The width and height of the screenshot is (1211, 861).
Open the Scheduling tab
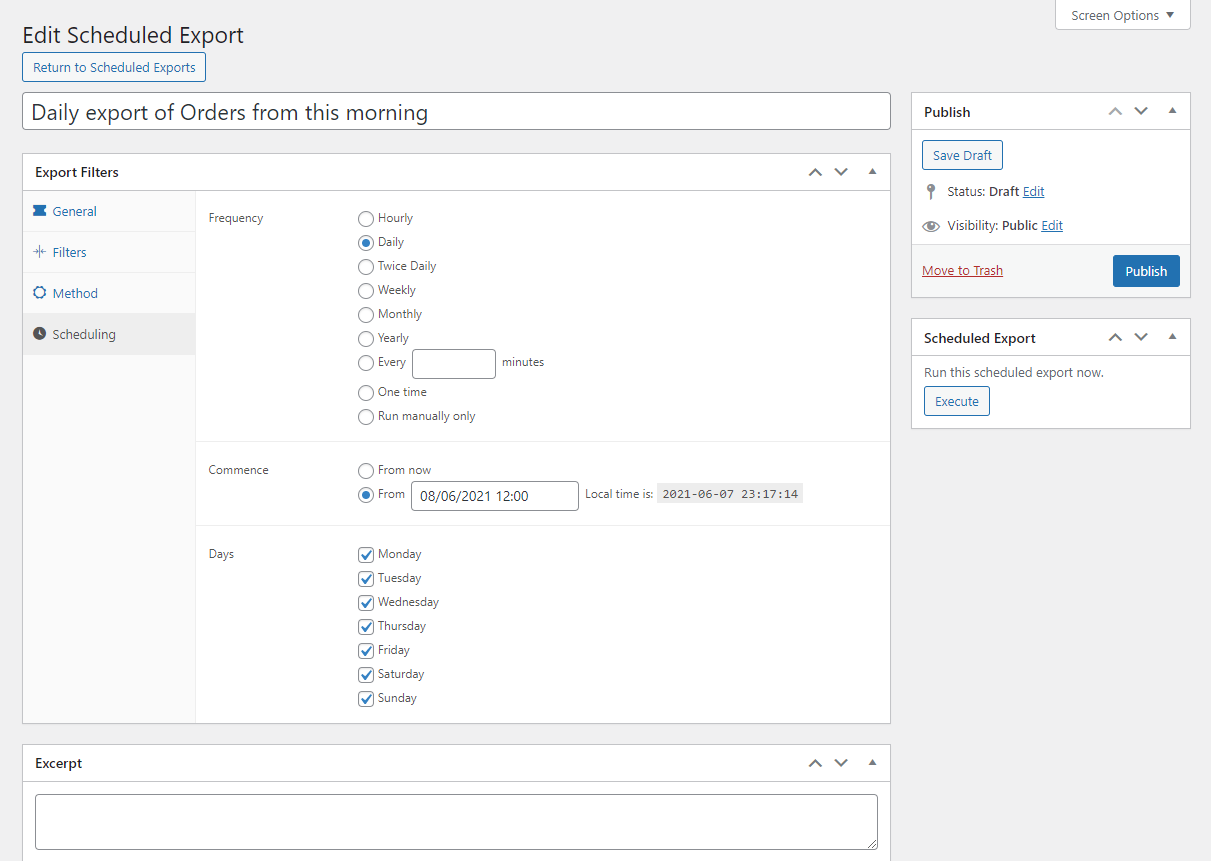point(109,334)
